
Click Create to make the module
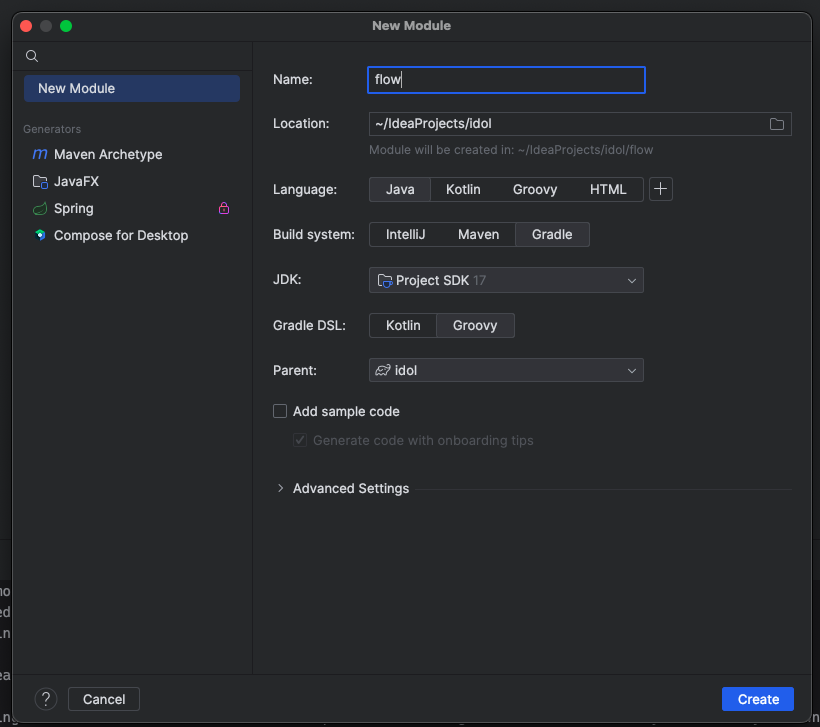[758, 699]
